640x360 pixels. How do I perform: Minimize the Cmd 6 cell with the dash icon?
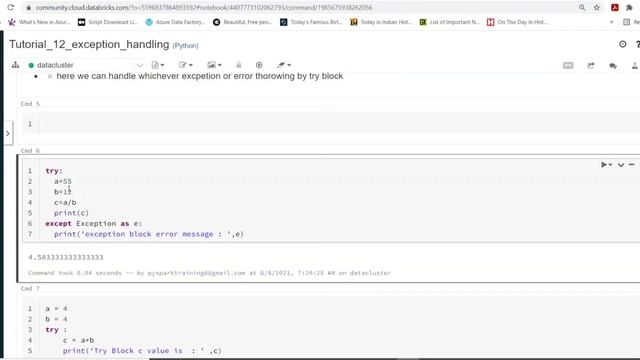click(631, 164)
